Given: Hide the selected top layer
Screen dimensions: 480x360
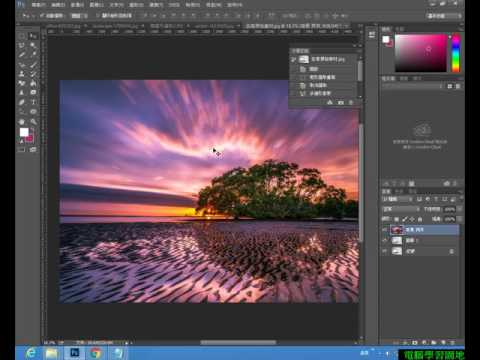Looking at the screenshot, I should [x=385, y=230].
